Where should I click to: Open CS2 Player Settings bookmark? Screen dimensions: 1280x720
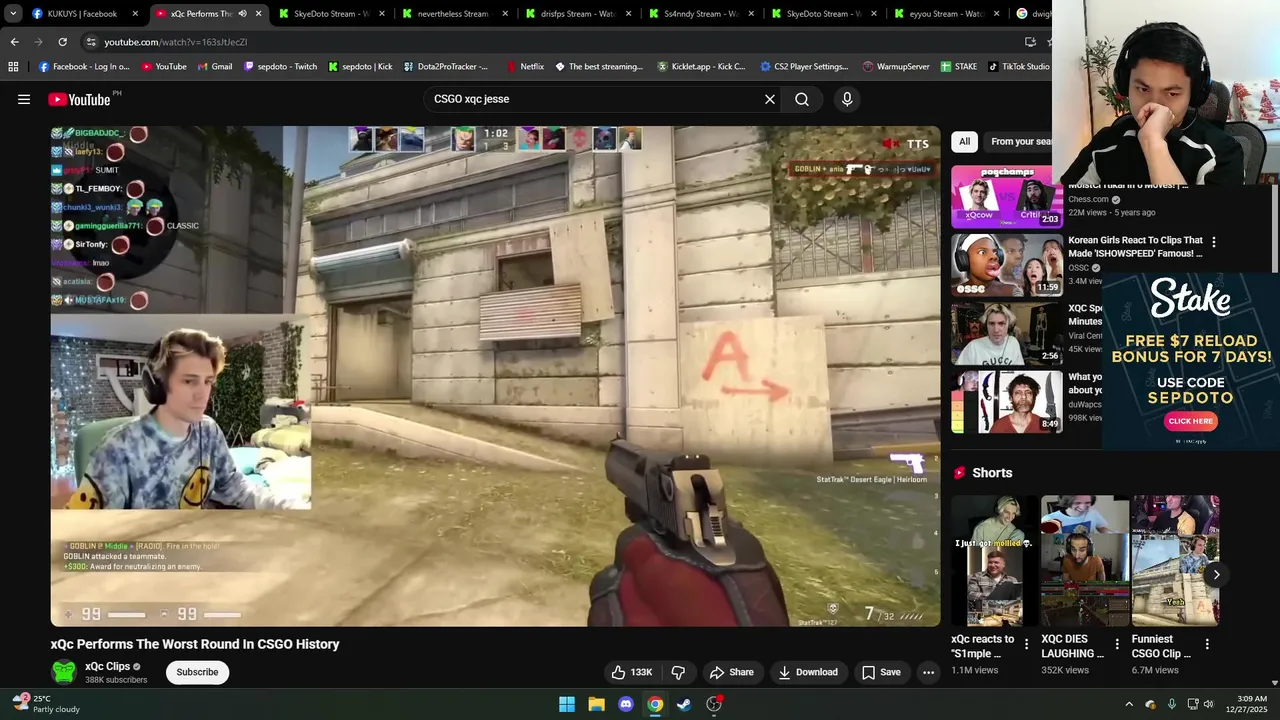pyautogui.click(x=804, y=67)
